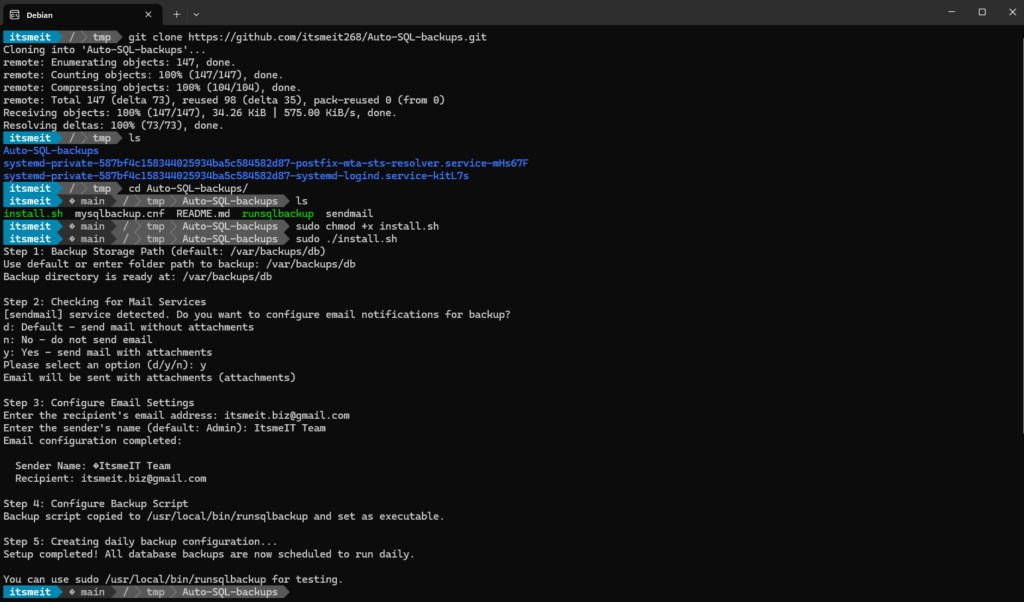Click the green runsqlbackup filename in ls output
1024x602 pixels.
click(277, 213)
